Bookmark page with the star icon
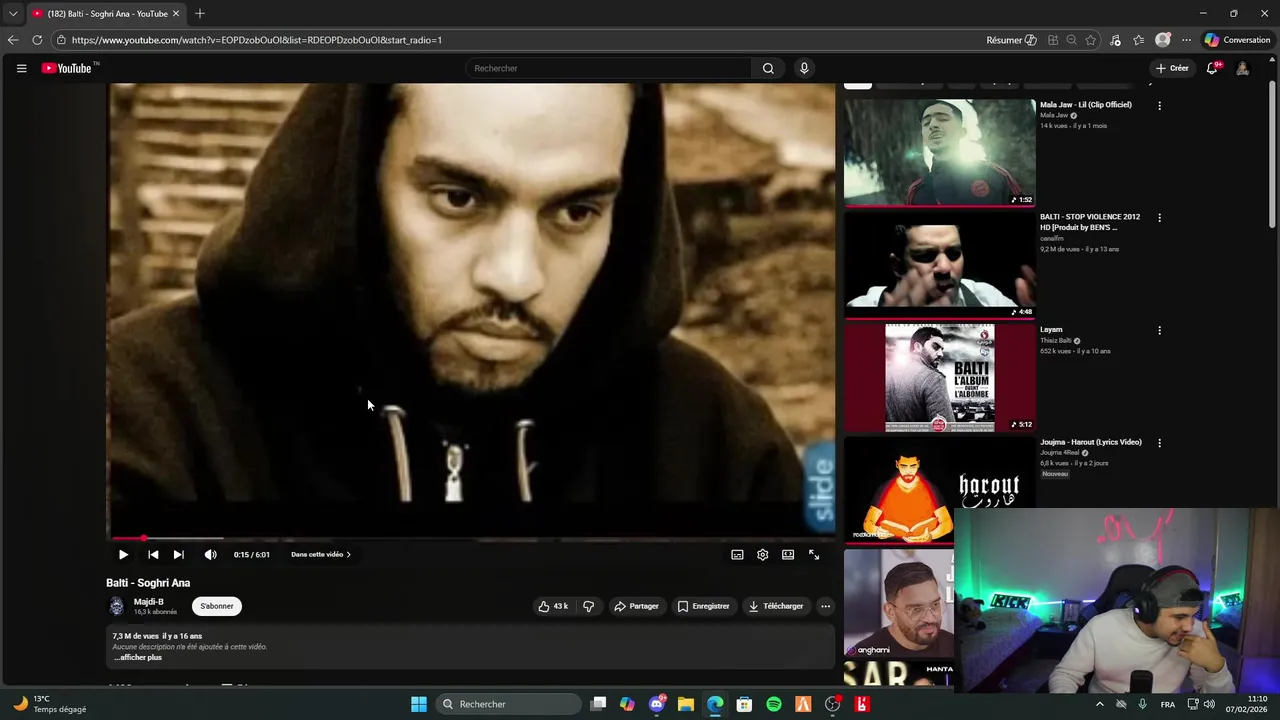 pos(1091,40)
